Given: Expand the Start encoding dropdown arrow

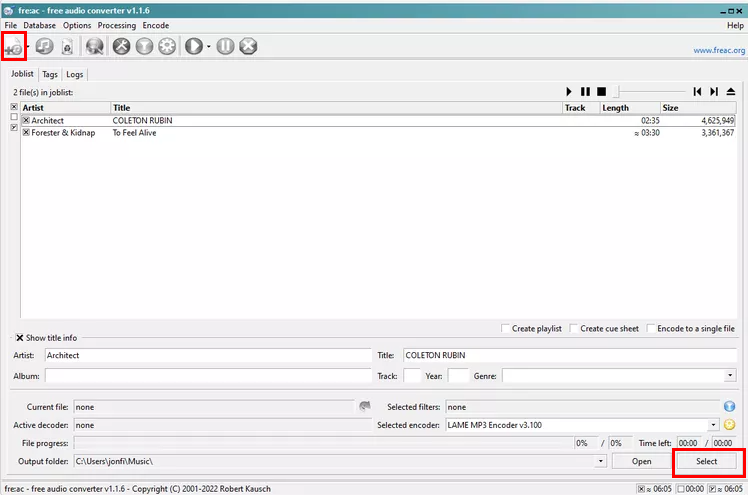Looking at the screenshot, I should click(x=208, y=47).
